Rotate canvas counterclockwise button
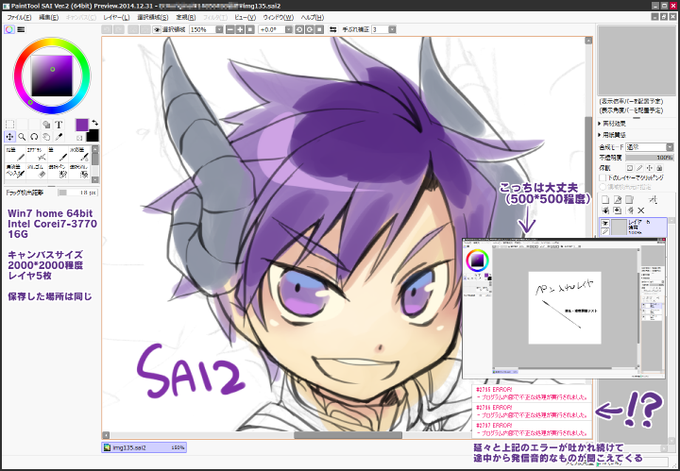The width and height of the screenshot is (680, 471). [x=299, y=29]
